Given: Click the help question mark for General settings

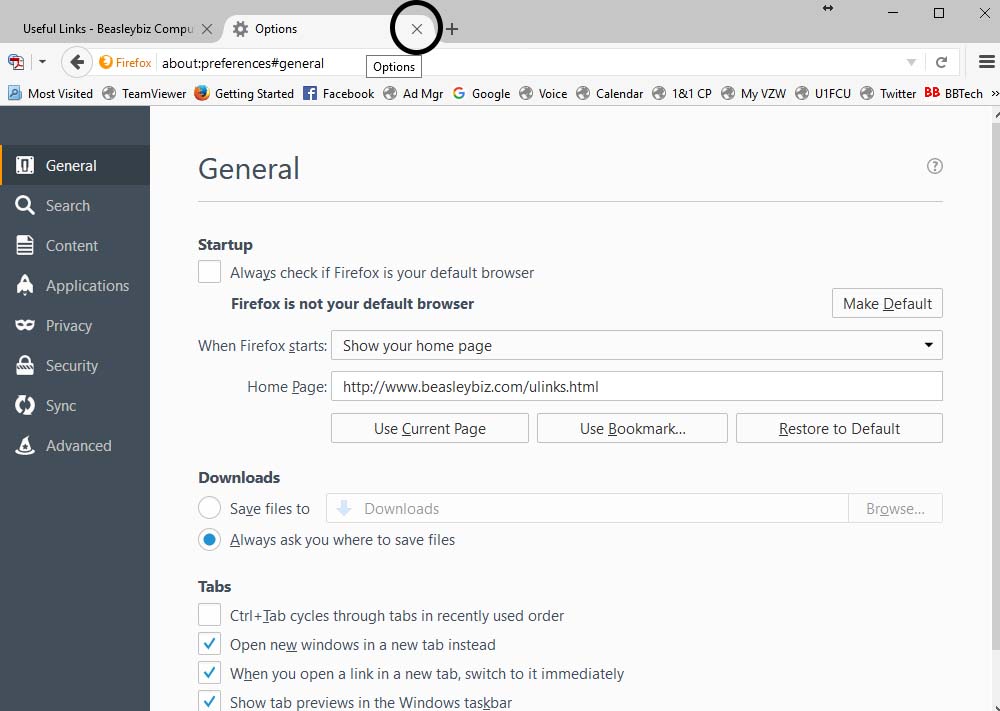Looking at the screenshot, I should [x=934, y=166].
